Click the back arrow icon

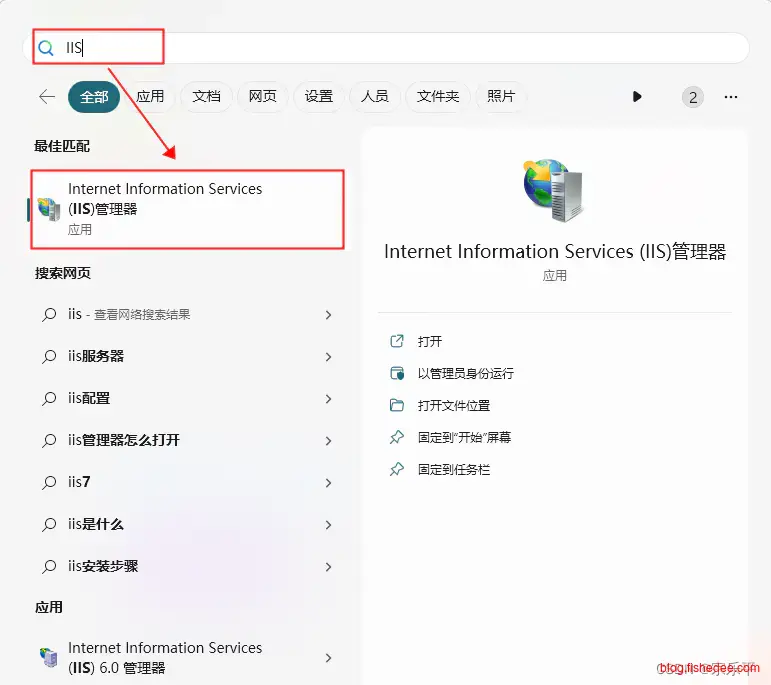(46, 97)
